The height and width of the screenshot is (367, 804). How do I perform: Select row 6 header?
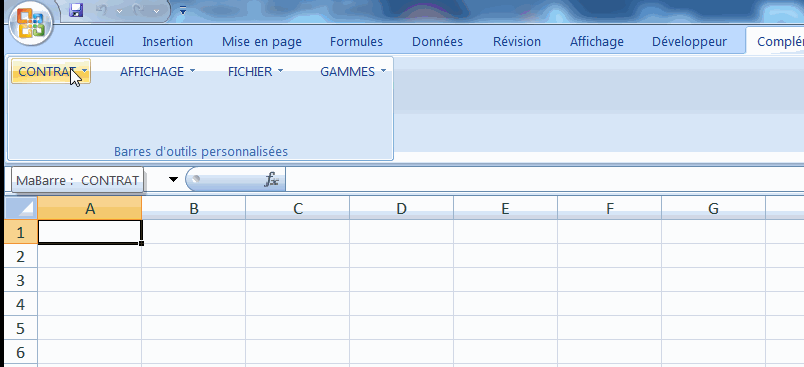pyautogui.click(x=21, y=352)
